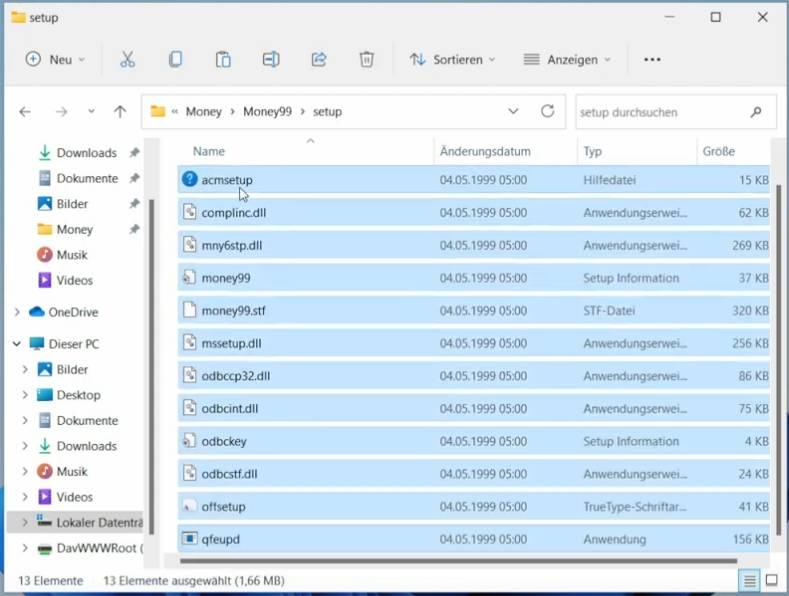Sort by the Name column header
The height and width of the screenshot is (596, 789).
(x=209, y=151)
